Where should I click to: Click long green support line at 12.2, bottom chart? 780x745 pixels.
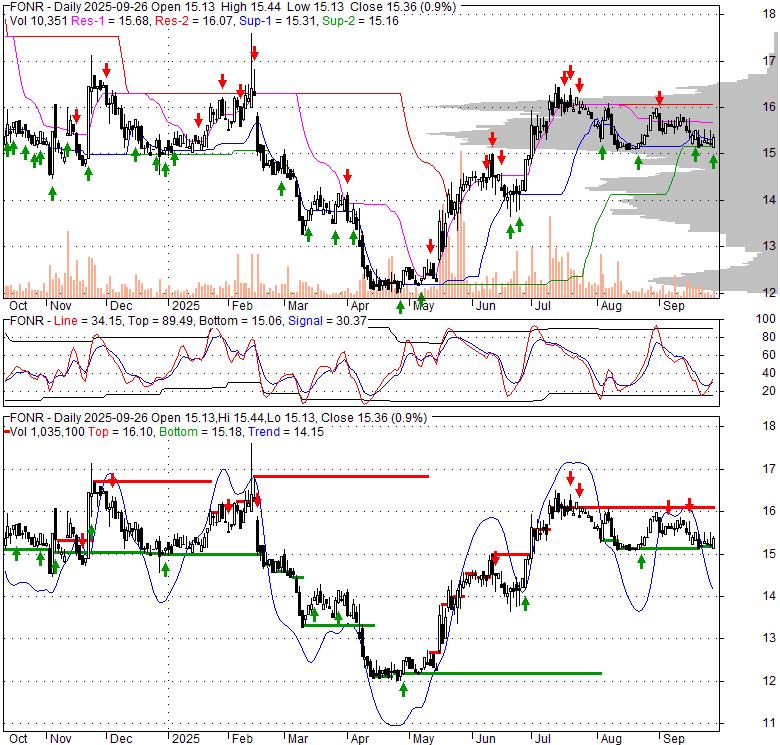(x=502, y=673)
